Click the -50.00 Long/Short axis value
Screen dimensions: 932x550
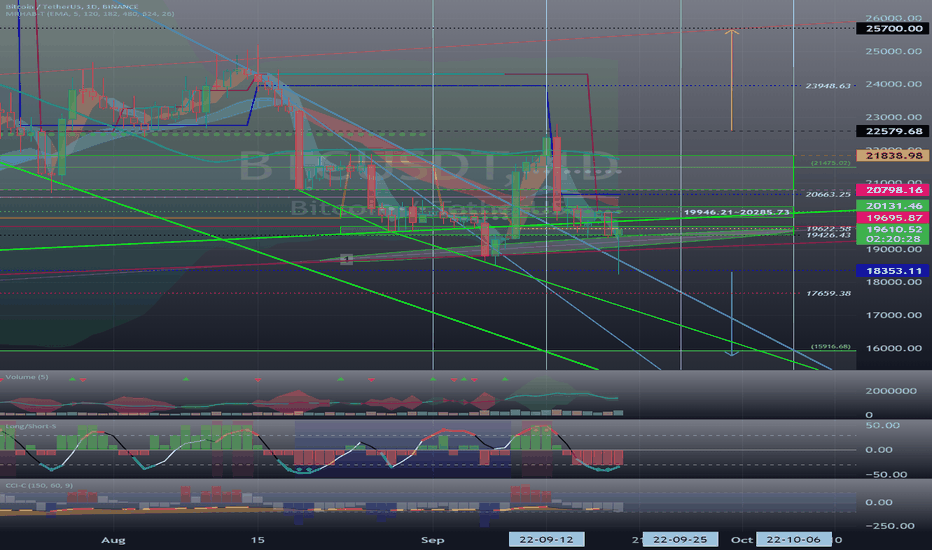click(886, 475)
